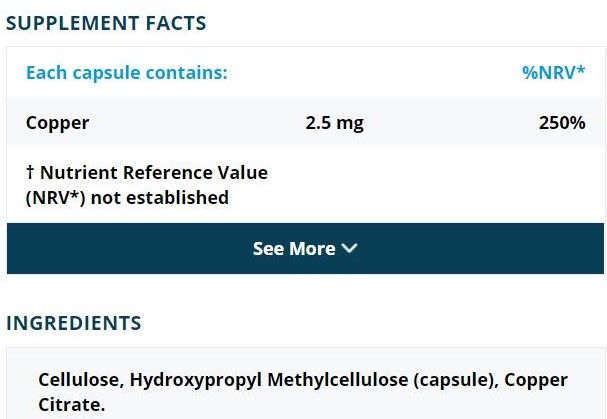
Task: Click the 2.5 mg amount value
Action: (334, 123)
